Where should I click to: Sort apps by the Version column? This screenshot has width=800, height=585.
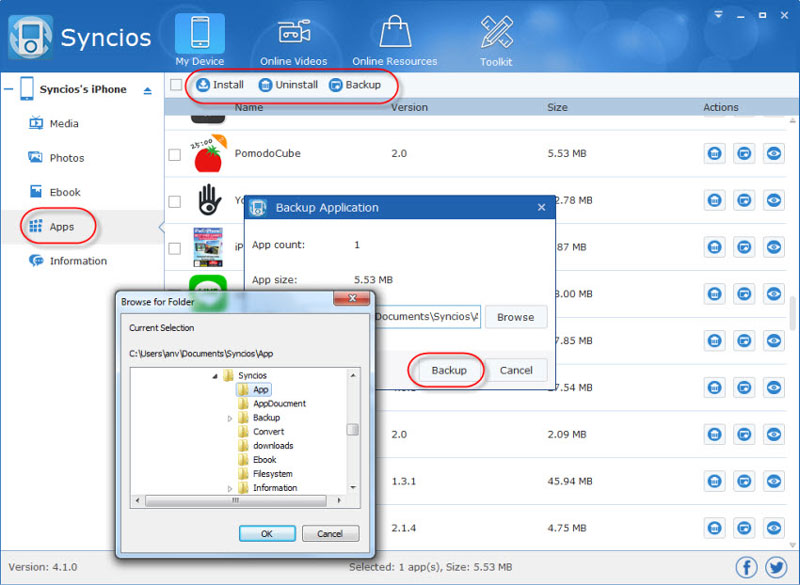[409, 107]
